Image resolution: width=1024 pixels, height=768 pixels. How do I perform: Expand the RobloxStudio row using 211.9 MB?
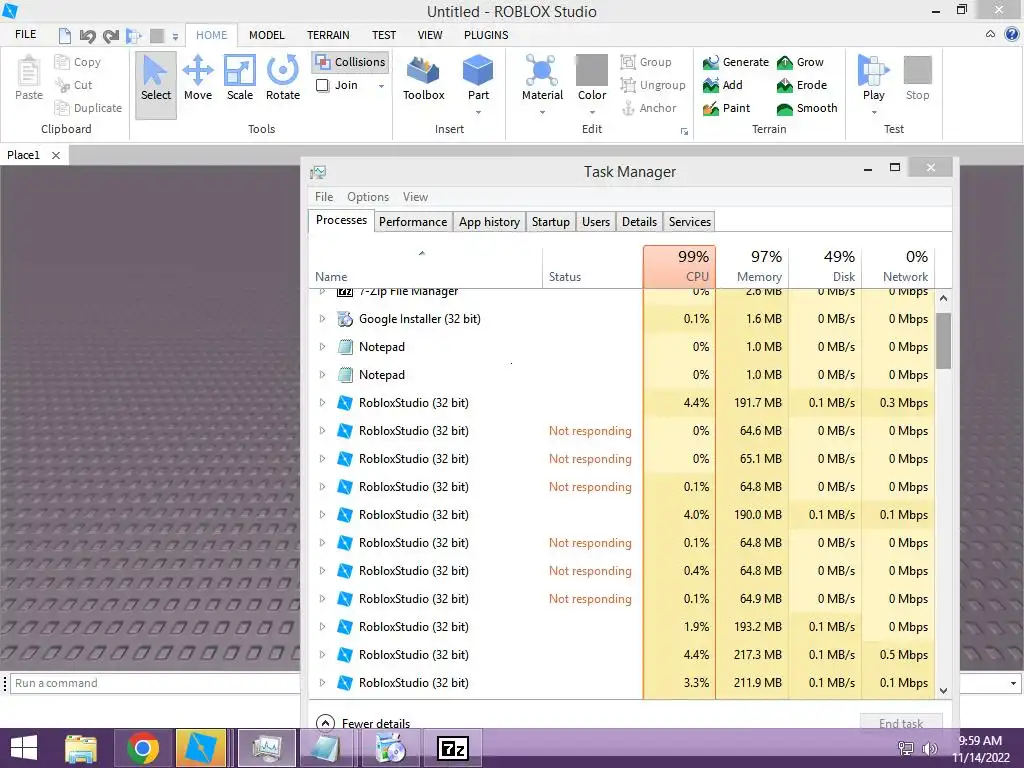(322, 683)
